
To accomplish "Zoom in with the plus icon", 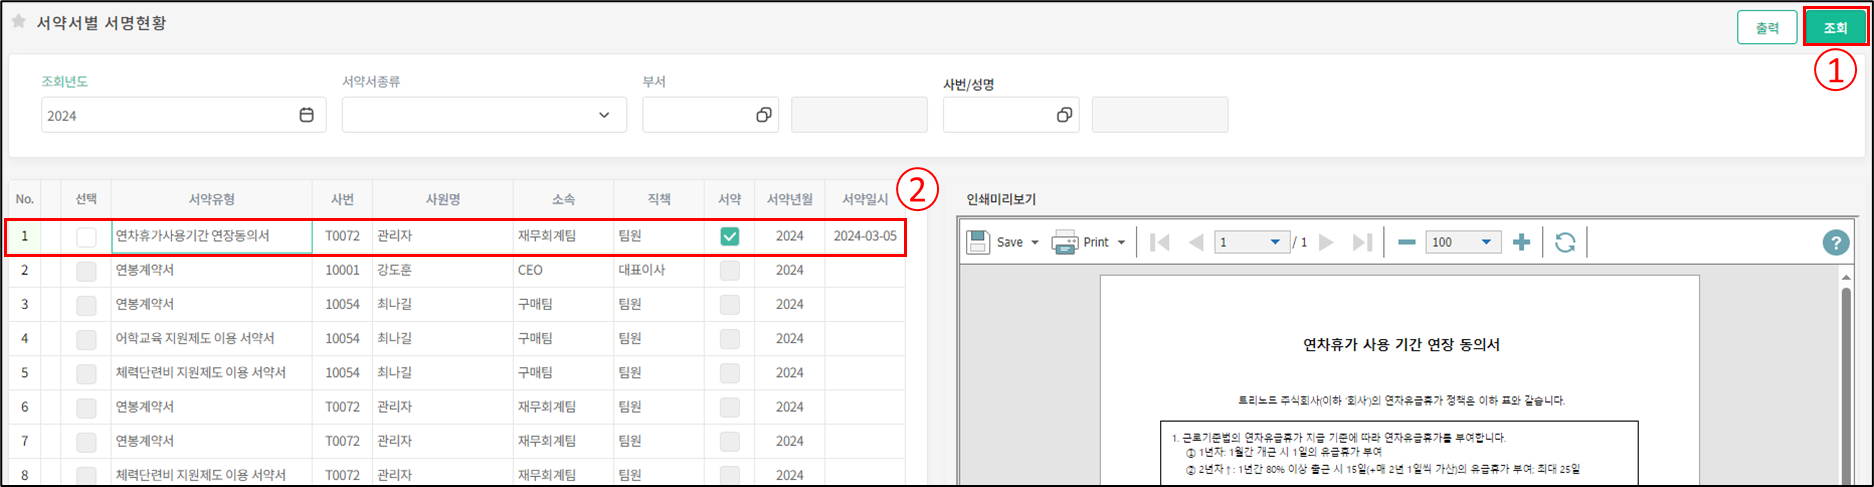I will tap(1521, 242).
